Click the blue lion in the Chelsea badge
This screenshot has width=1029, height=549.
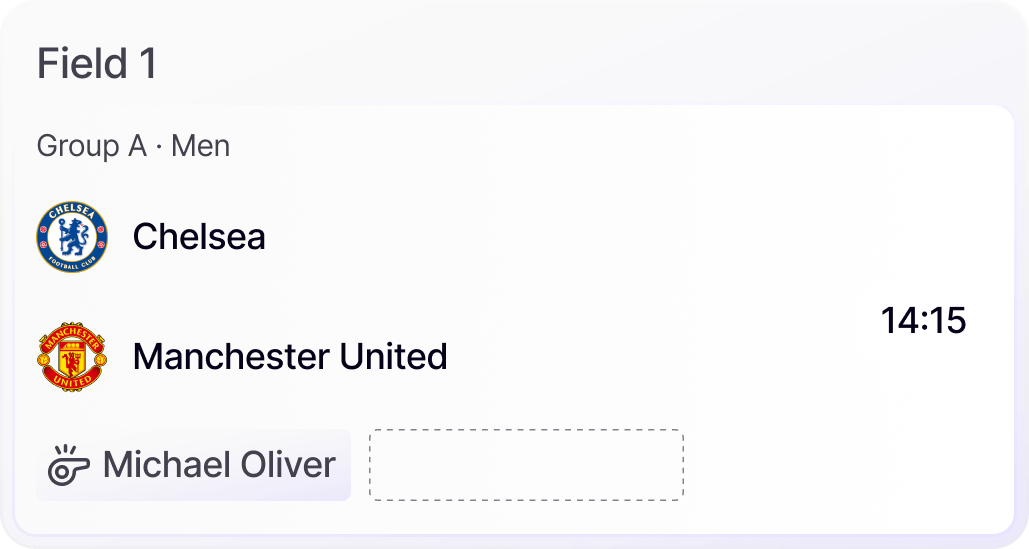click(x=71, y=237)
